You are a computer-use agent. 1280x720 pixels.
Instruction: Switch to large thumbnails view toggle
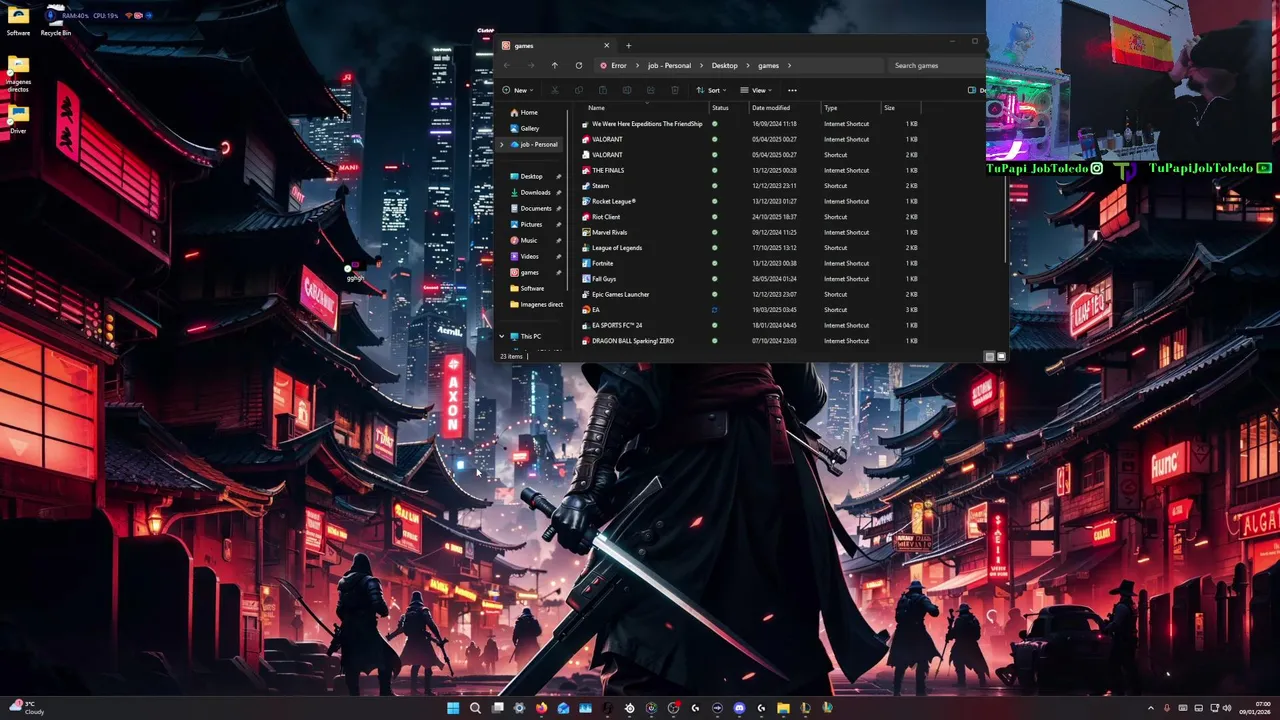click(1001, 357)
